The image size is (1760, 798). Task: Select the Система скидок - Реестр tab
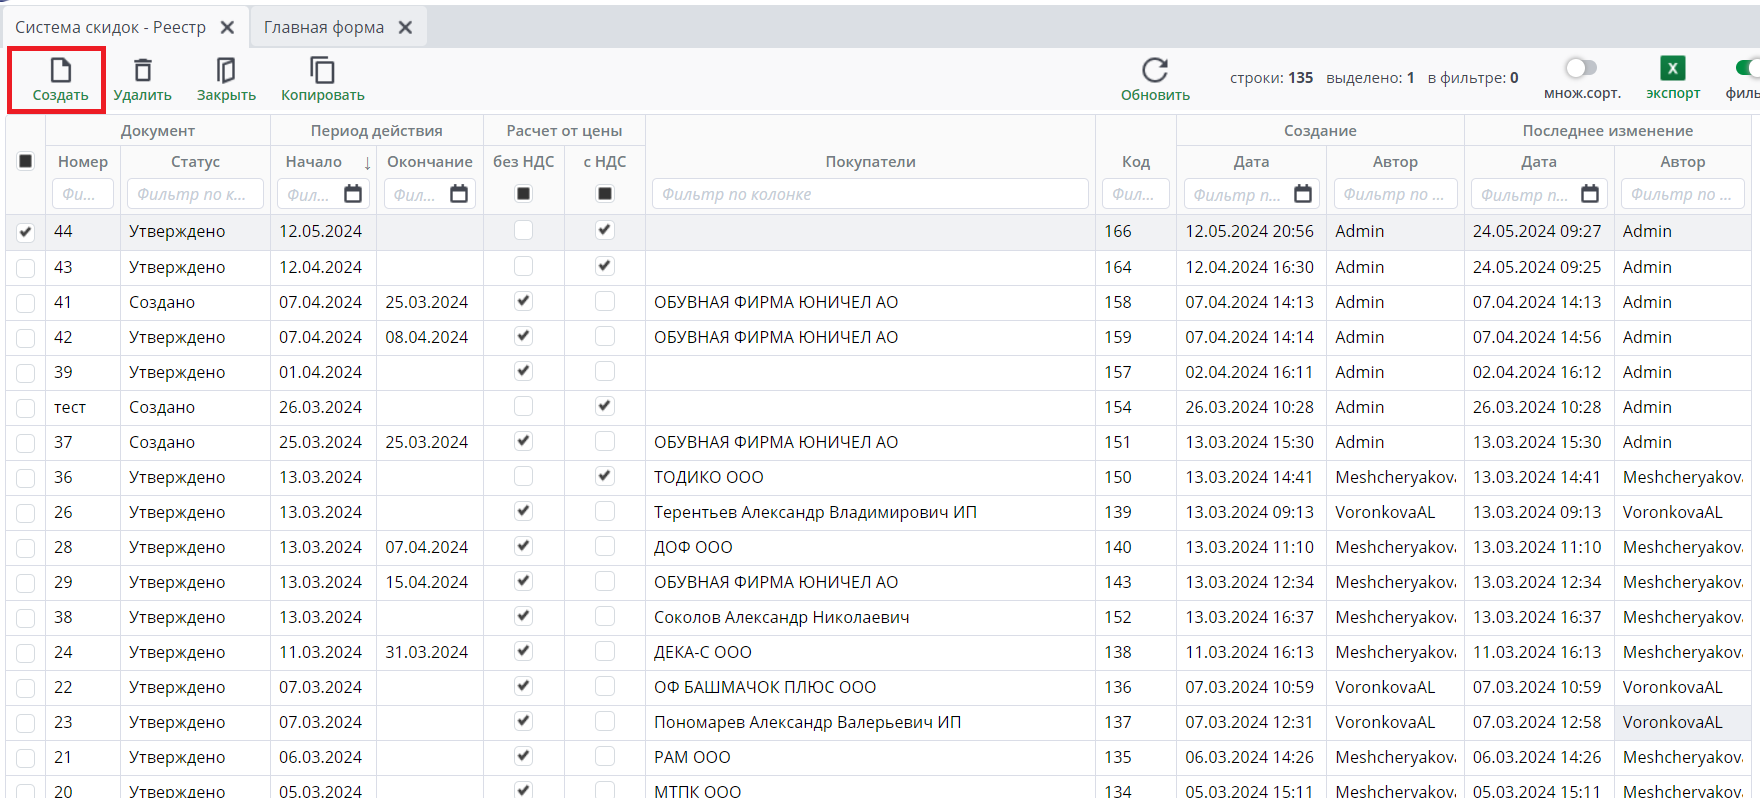tap(110, 28)
